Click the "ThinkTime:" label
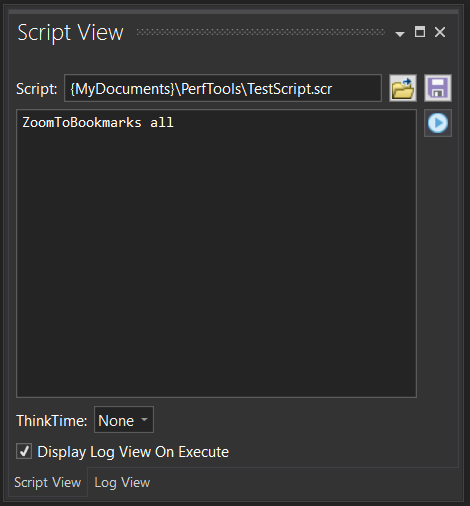Viewport: 470px width, 506px height. point(52,421)
